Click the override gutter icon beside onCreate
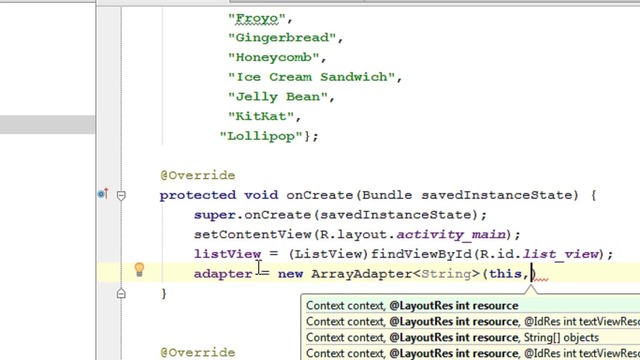 (103, 193)
